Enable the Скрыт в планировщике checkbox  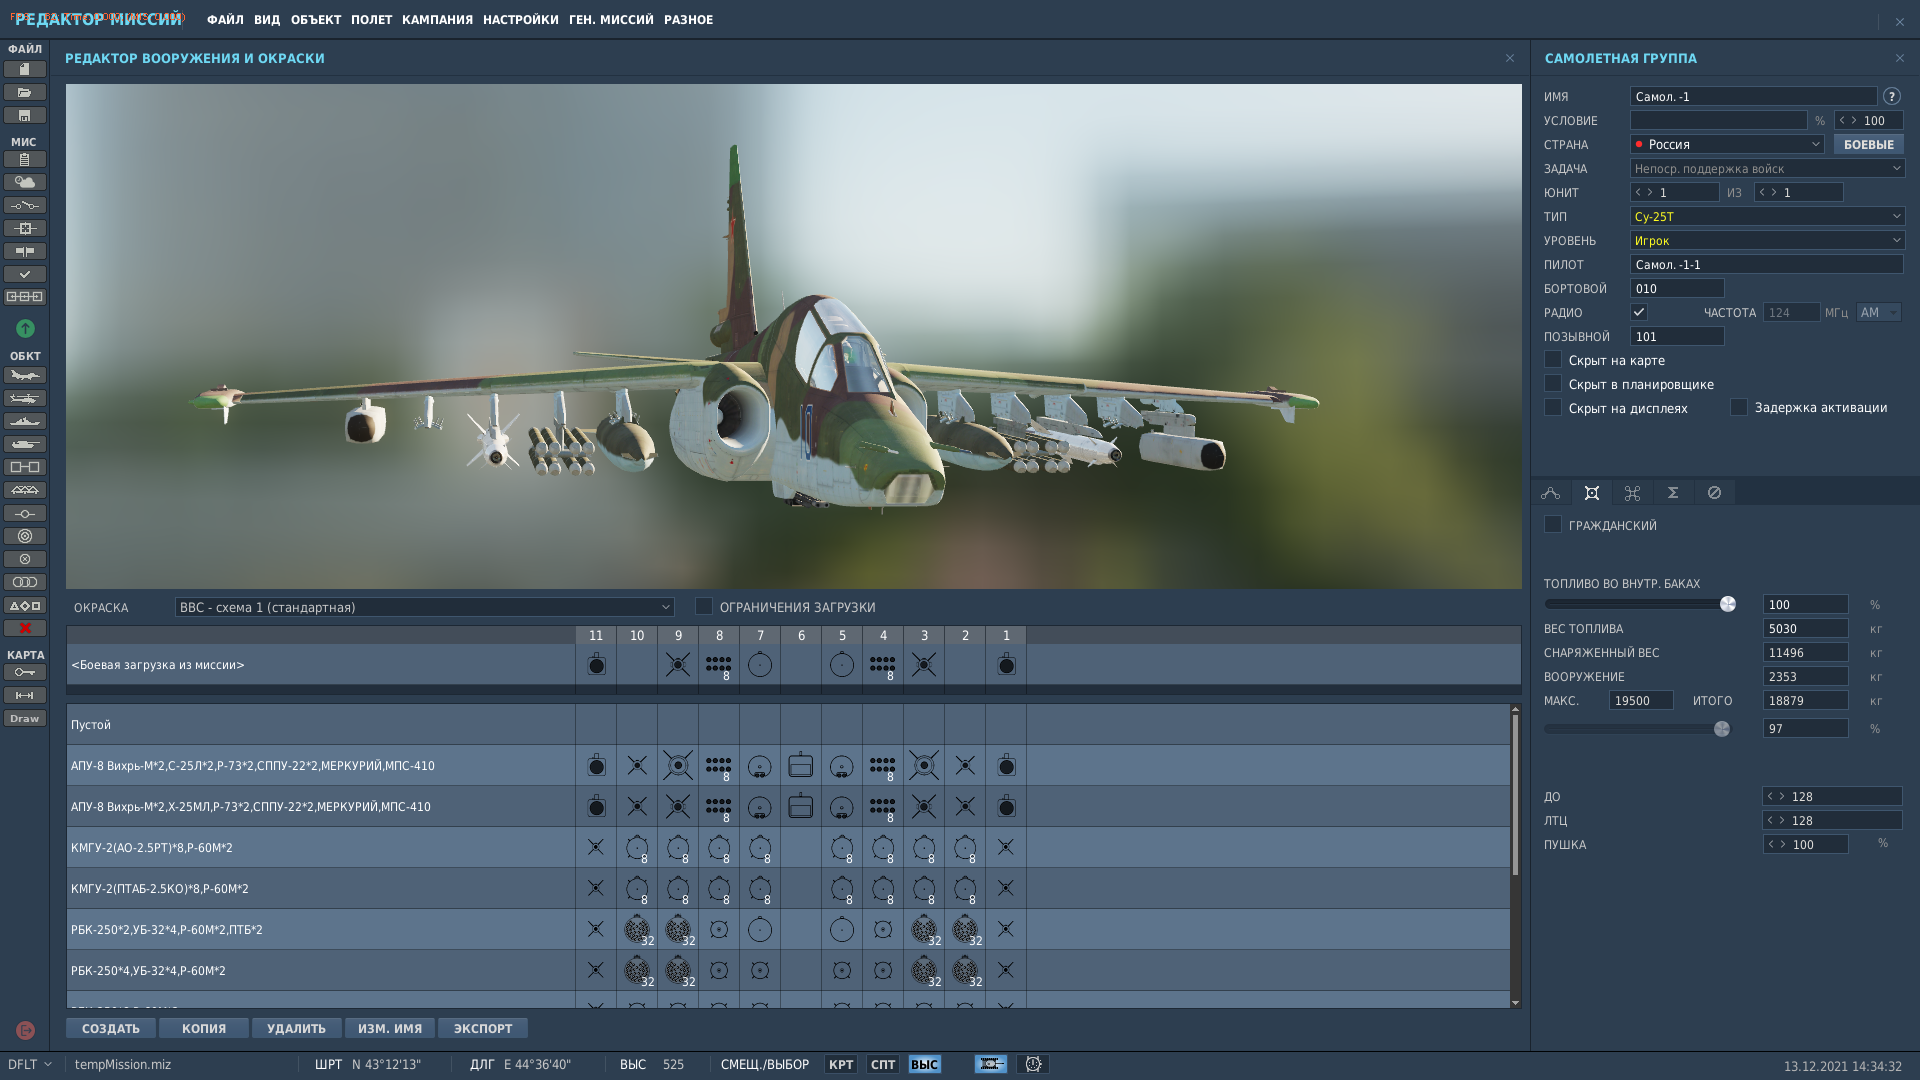1553,383
